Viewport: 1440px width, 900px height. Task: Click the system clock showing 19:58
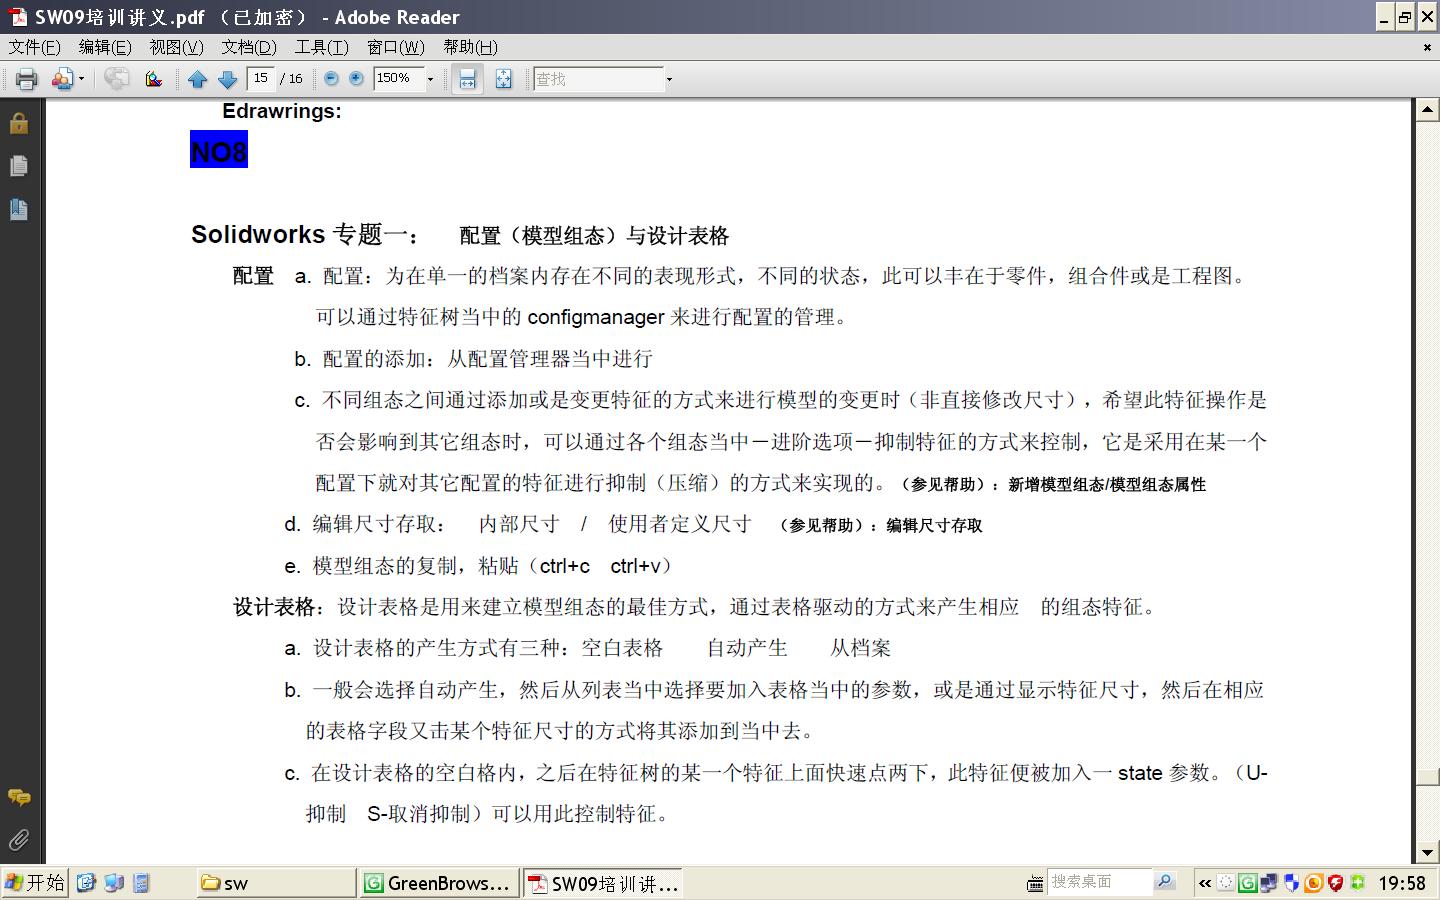1402,883
